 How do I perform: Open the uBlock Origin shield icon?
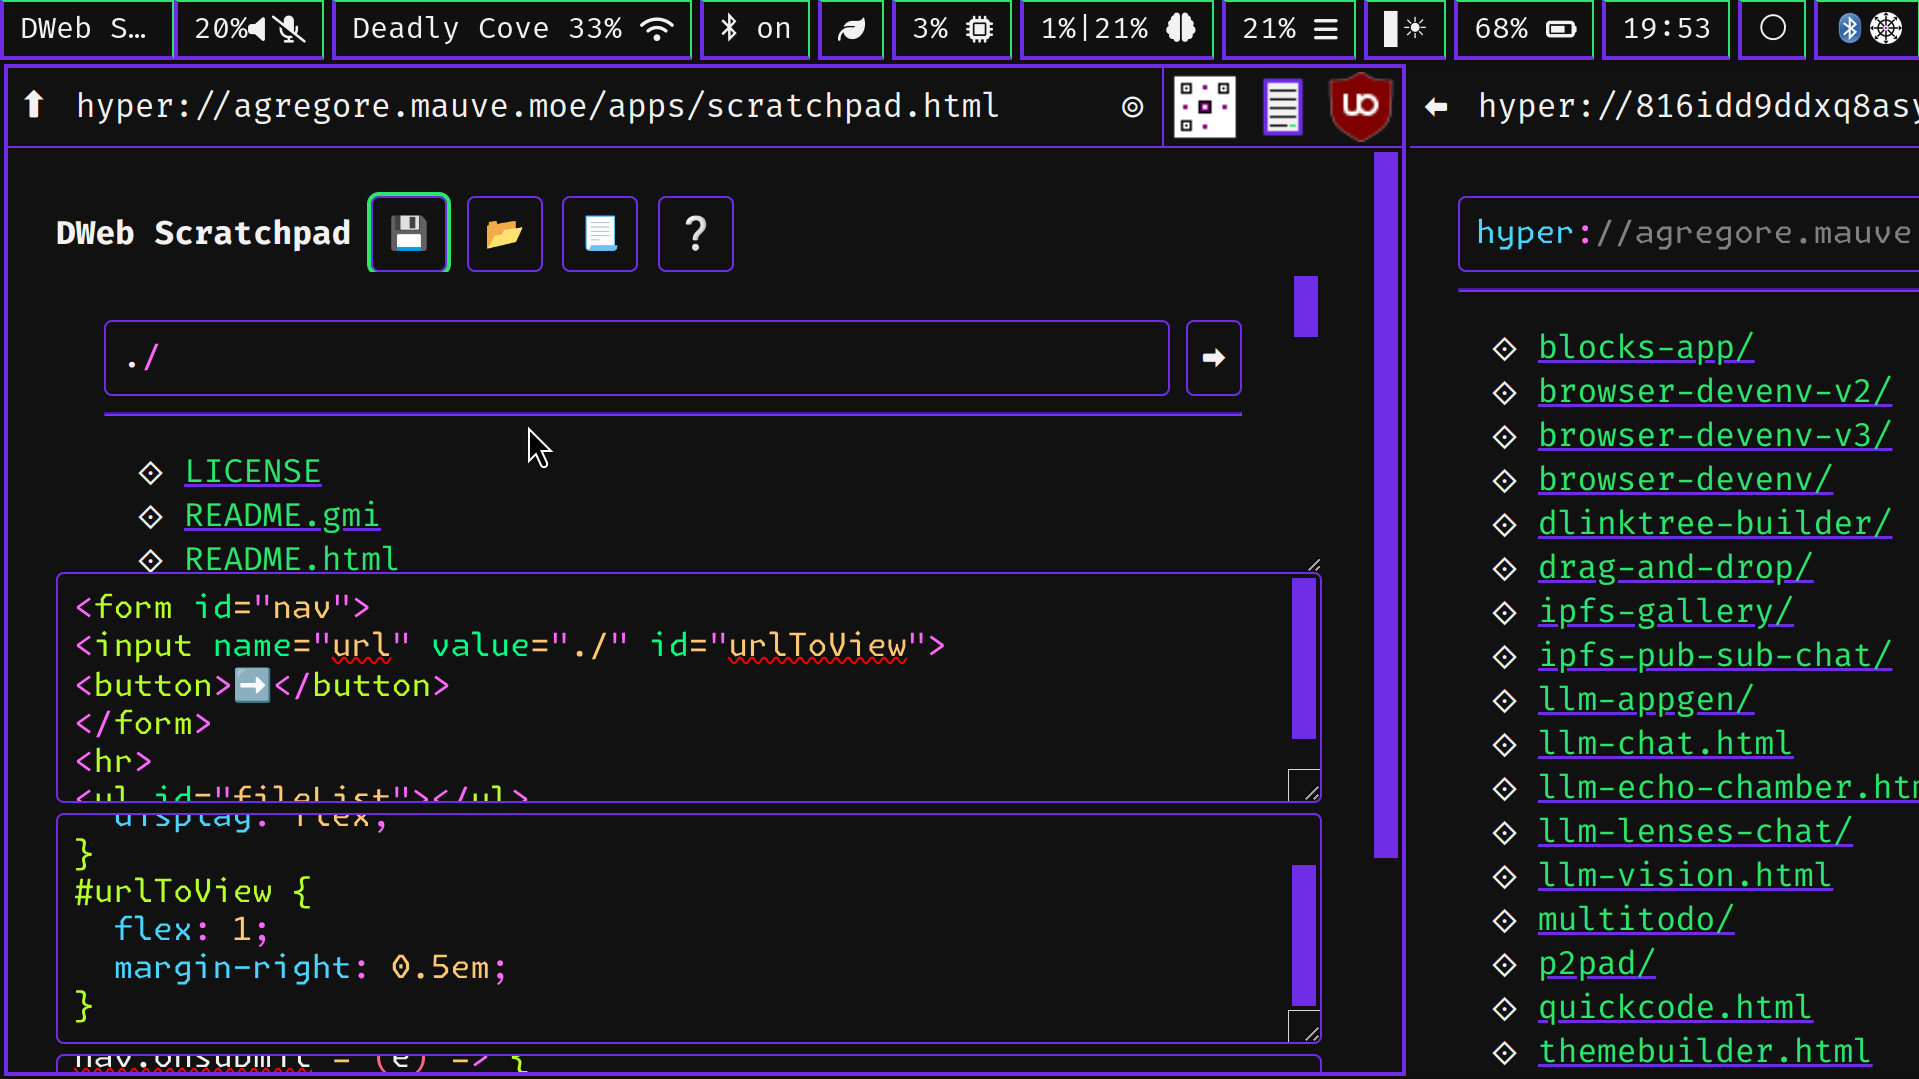1360,106
